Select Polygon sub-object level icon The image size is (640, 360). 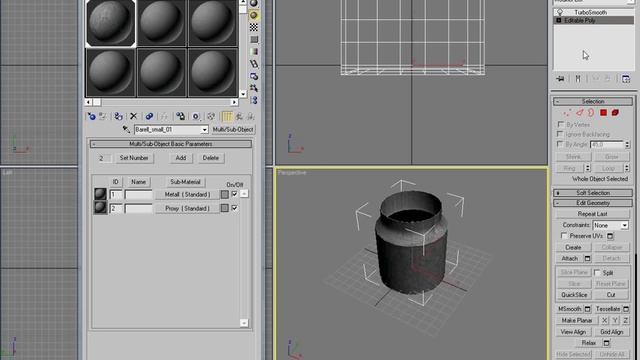coord(603,113)
